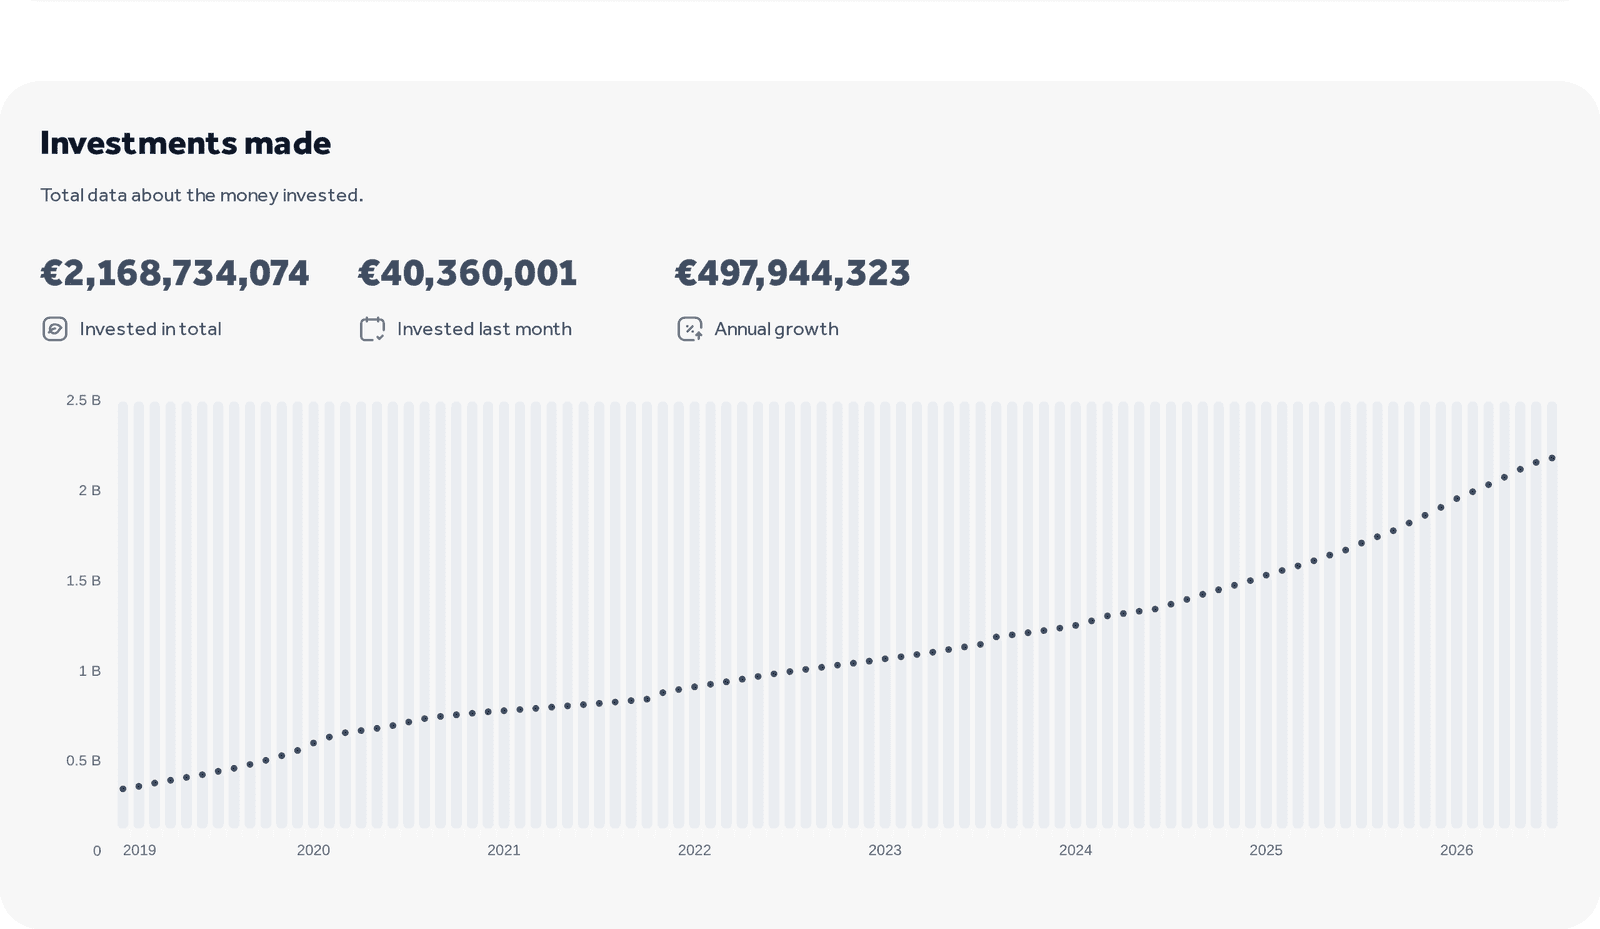Image resolution: width=1600 pixels, height=929 pixels.
Task: Click the 1 B y-axis label
Action: point(90,671)
